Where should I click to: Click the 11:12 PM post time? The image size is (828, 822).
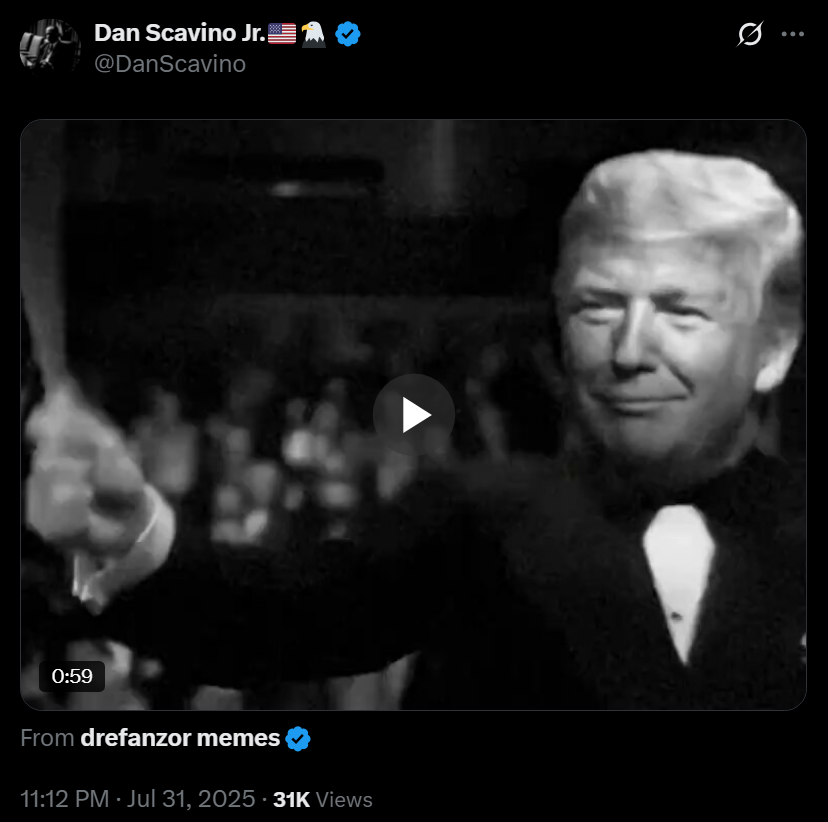pos(65,799)
